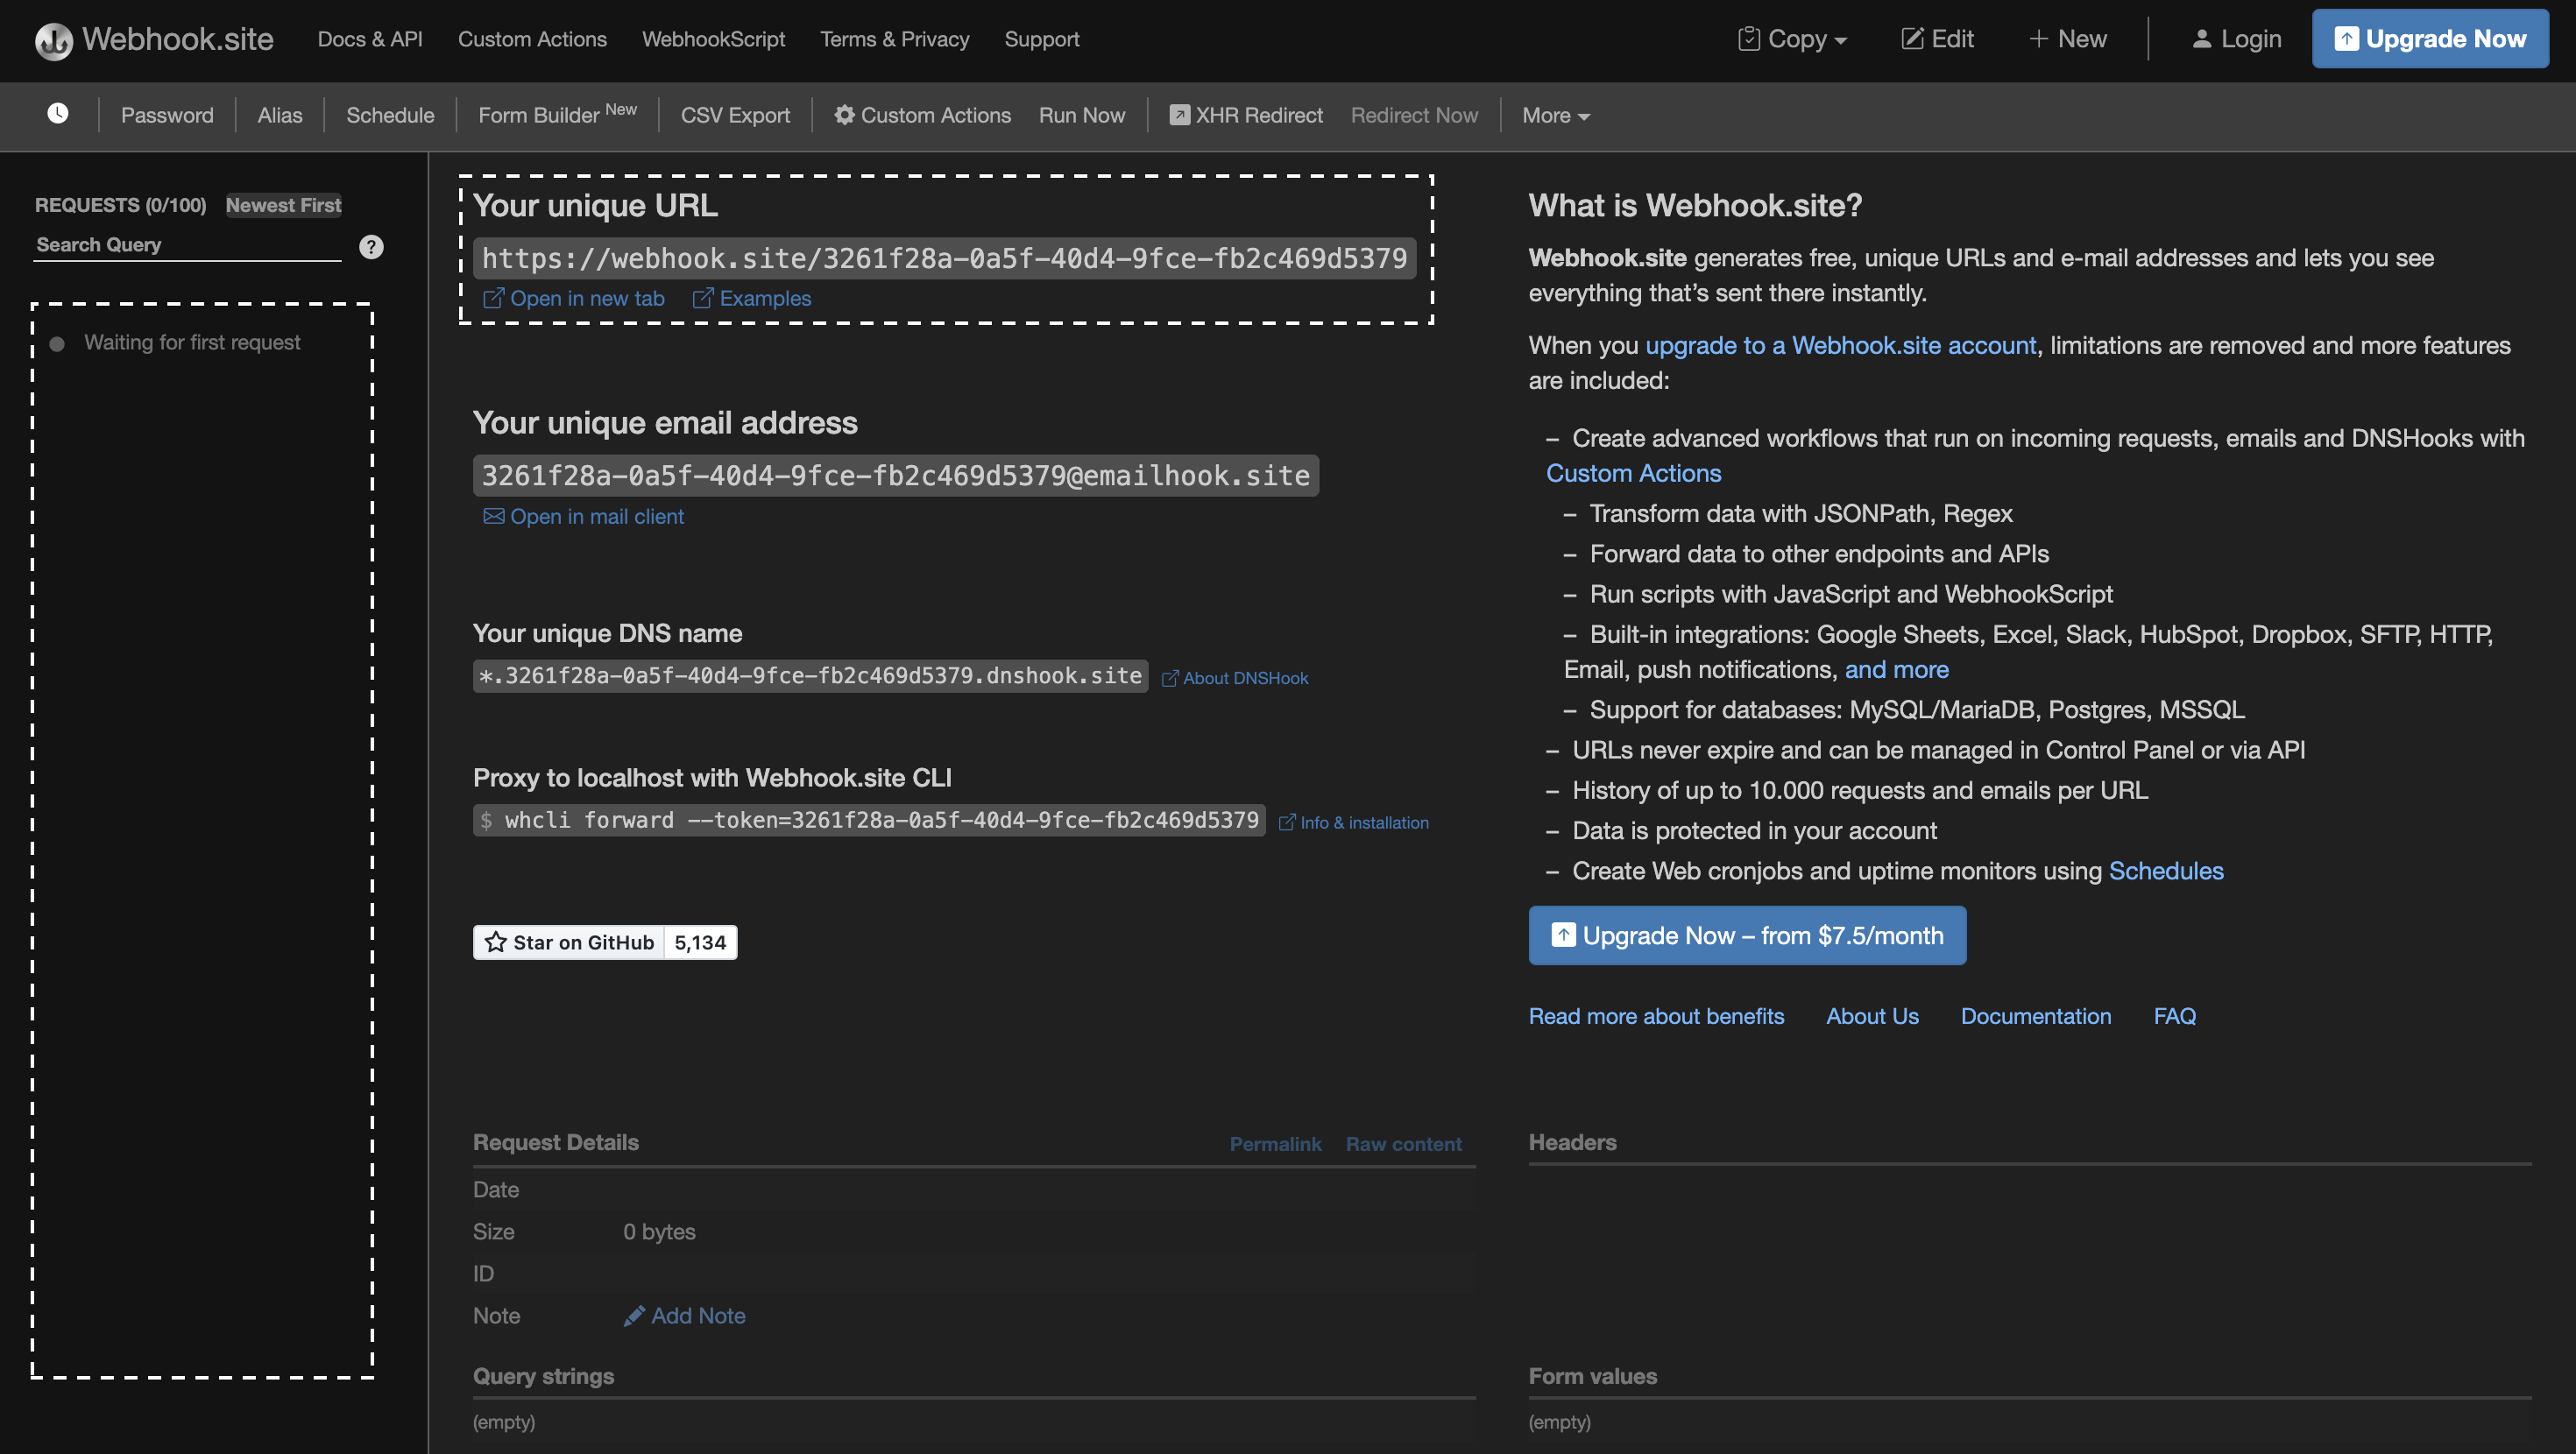Open the About Us link
Screen dimensions: 2576x1454
tap(1872, 1016)
